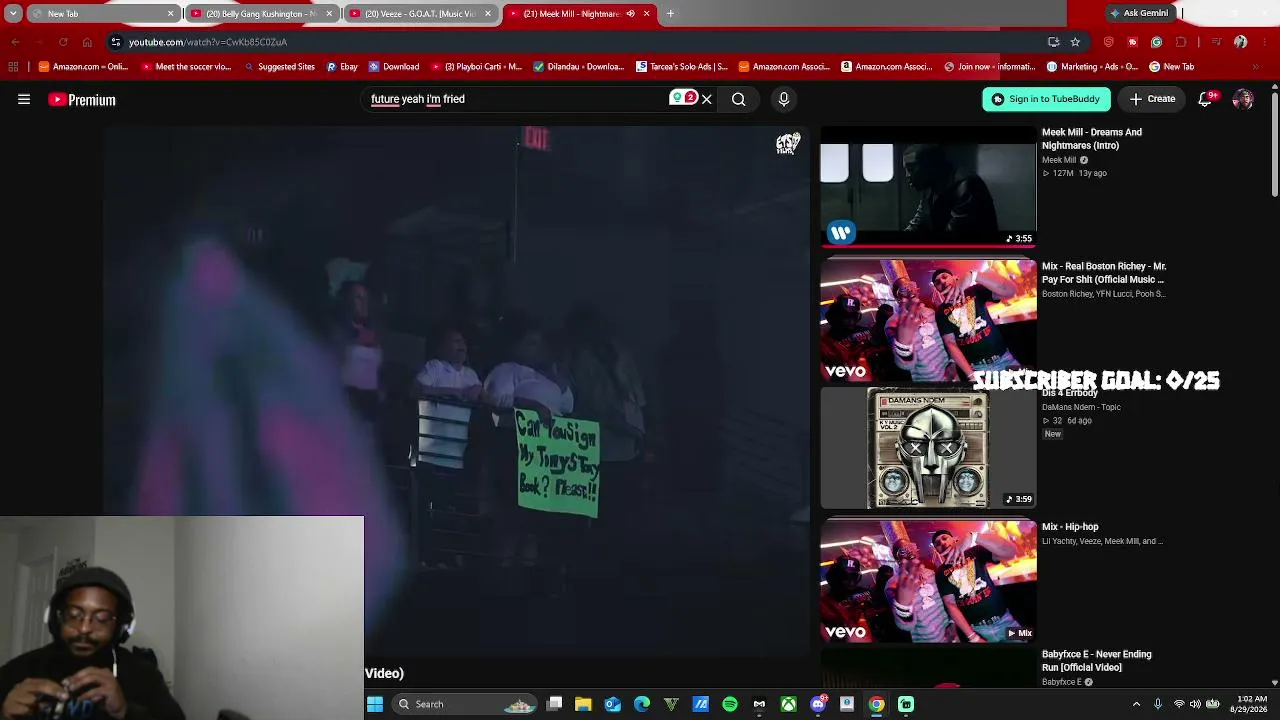Reload the page
The height and width of the screenshot is (720, 1280).
point(63,42)
